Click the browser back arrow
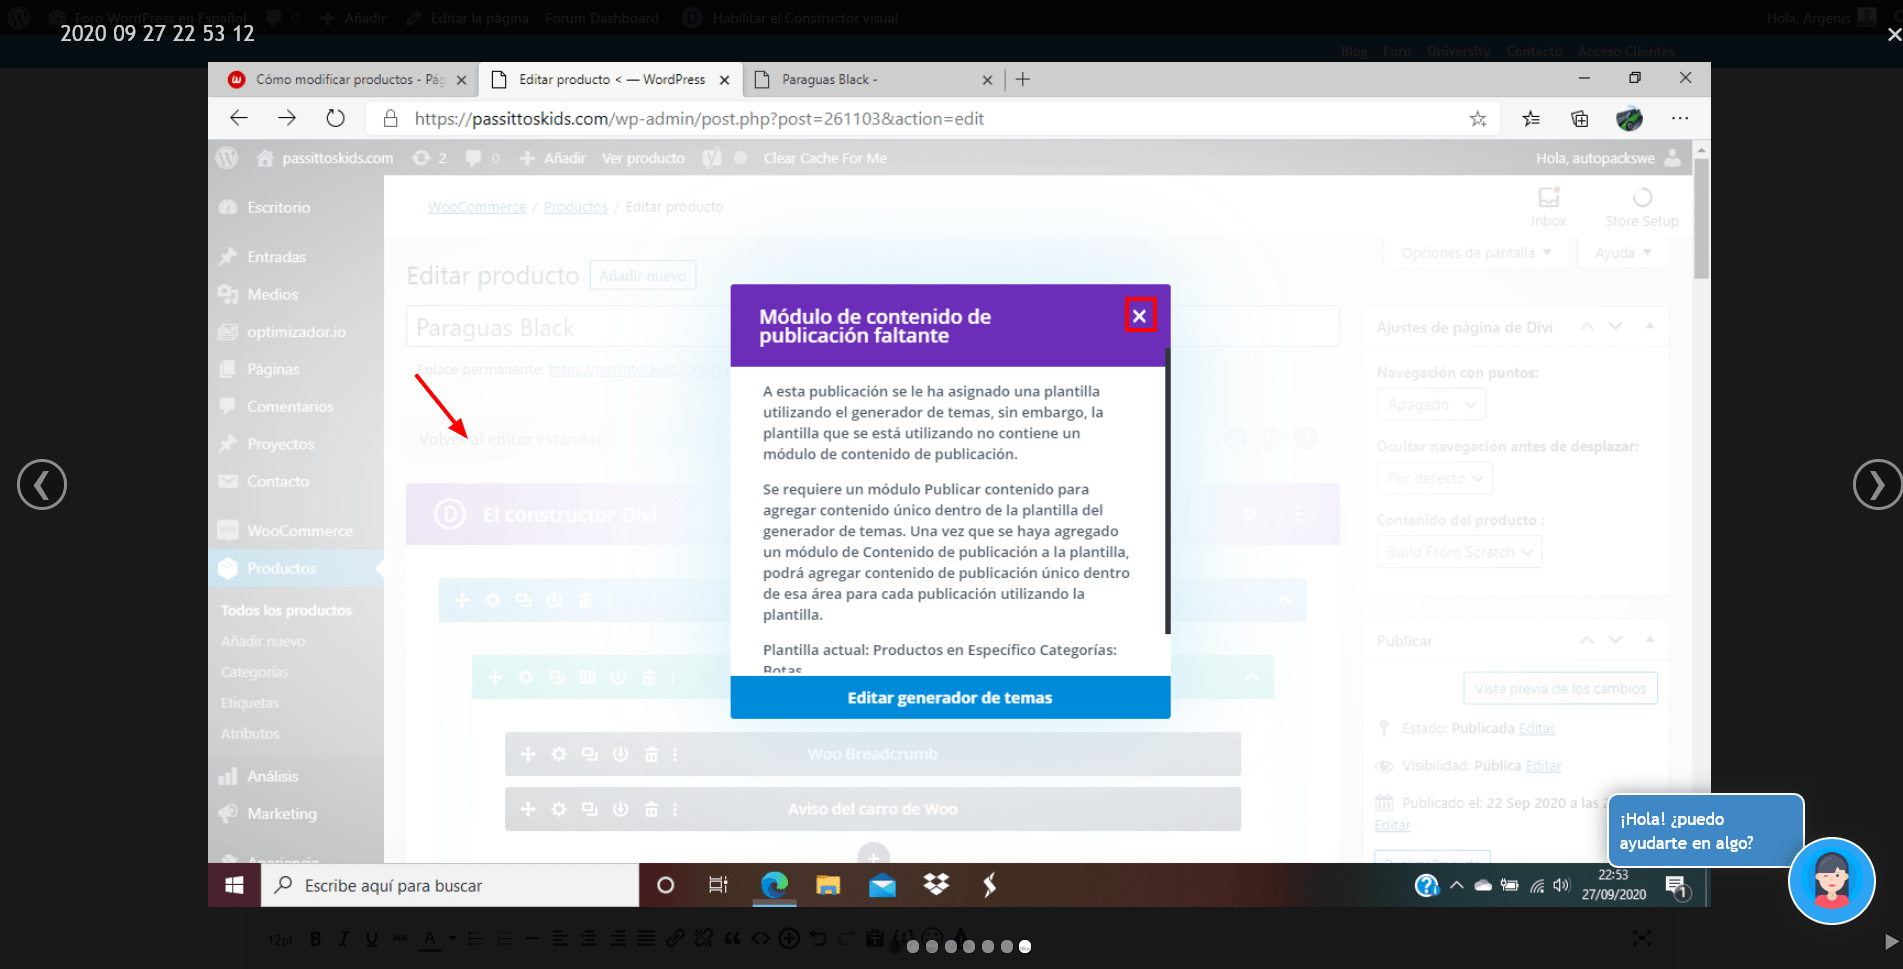The height and width of the screenshot is (969, 1903). point(238,119)
